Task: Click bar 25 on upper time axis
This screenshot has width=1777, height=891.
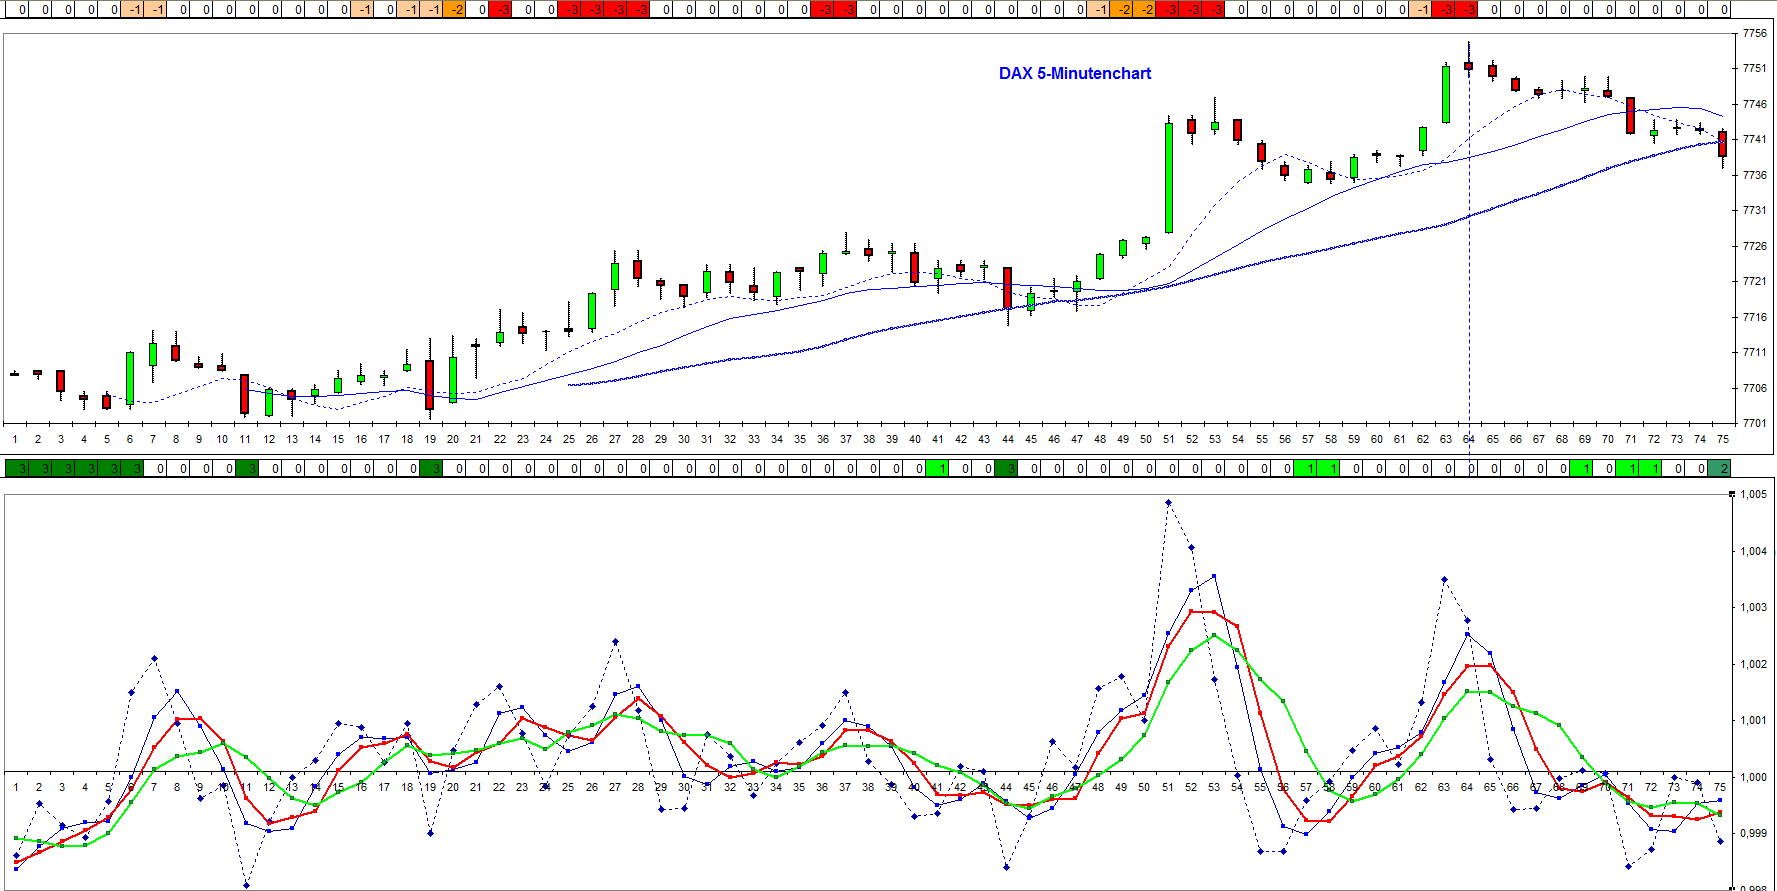Action: click(x=568, y=439)
